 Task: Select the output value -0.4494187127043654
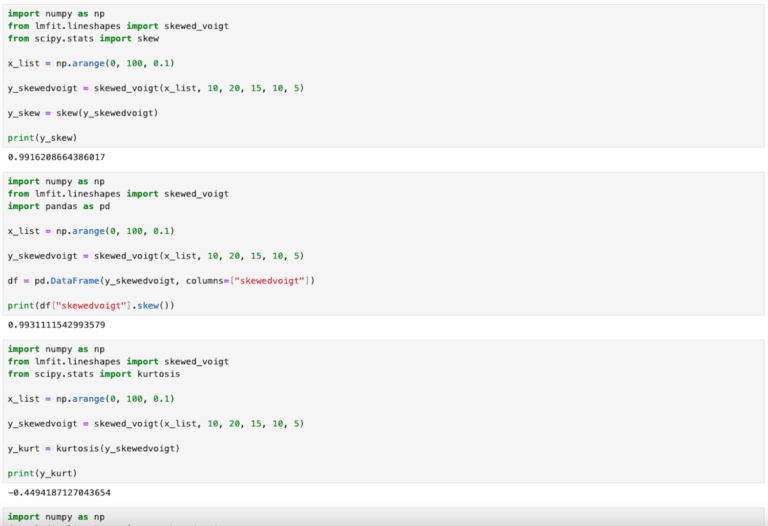coord(59,493)
